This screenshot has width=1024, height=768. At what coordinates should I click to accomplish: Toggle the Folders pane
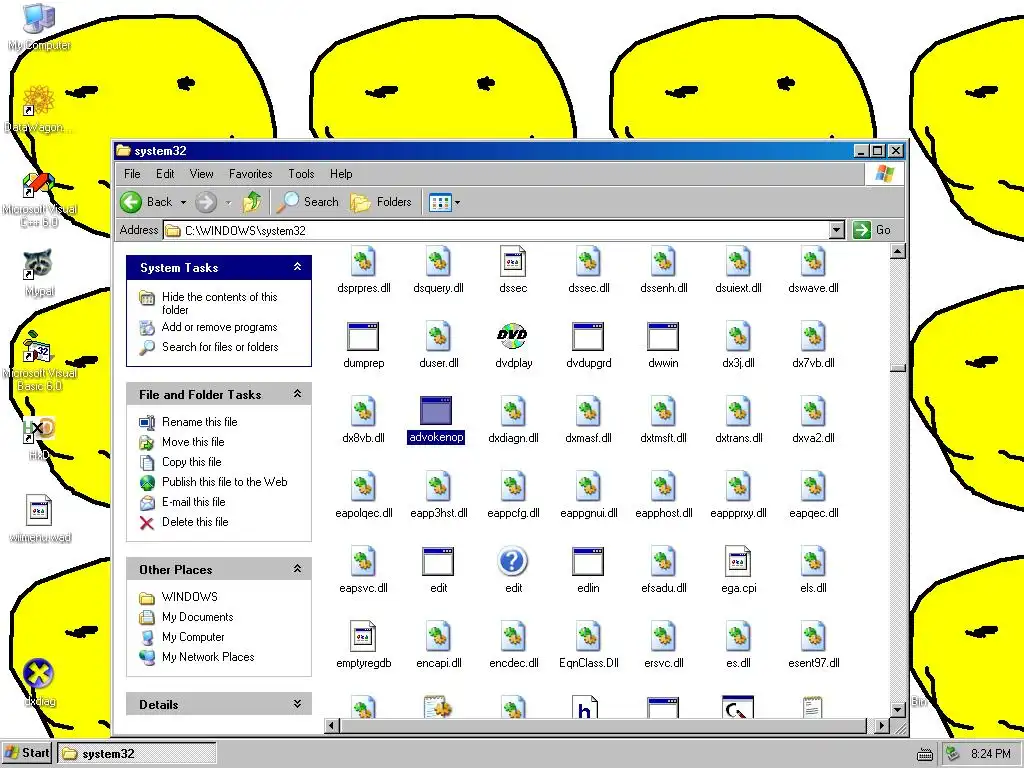381,202
